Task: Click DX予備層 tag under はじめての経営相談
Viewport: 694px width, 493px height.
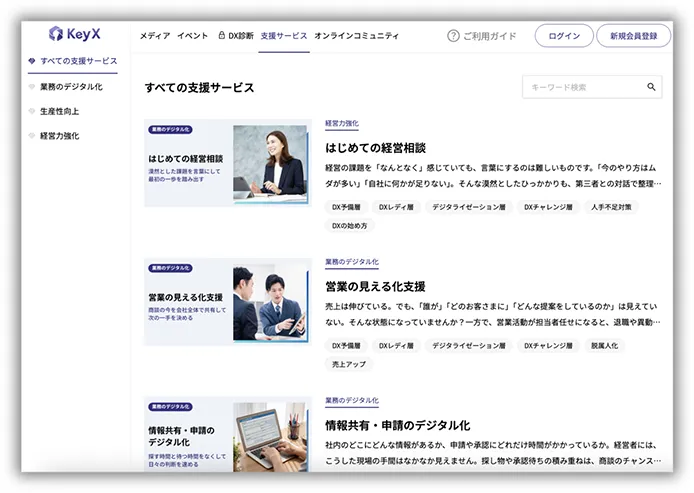Action: (346, 207)
